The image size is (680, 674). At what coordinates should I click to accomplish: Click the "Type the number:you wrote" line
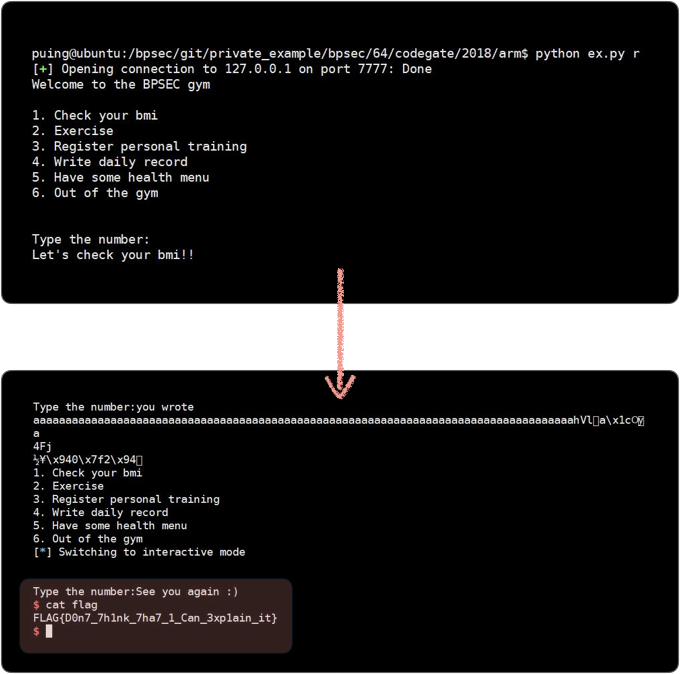[113, 407]
